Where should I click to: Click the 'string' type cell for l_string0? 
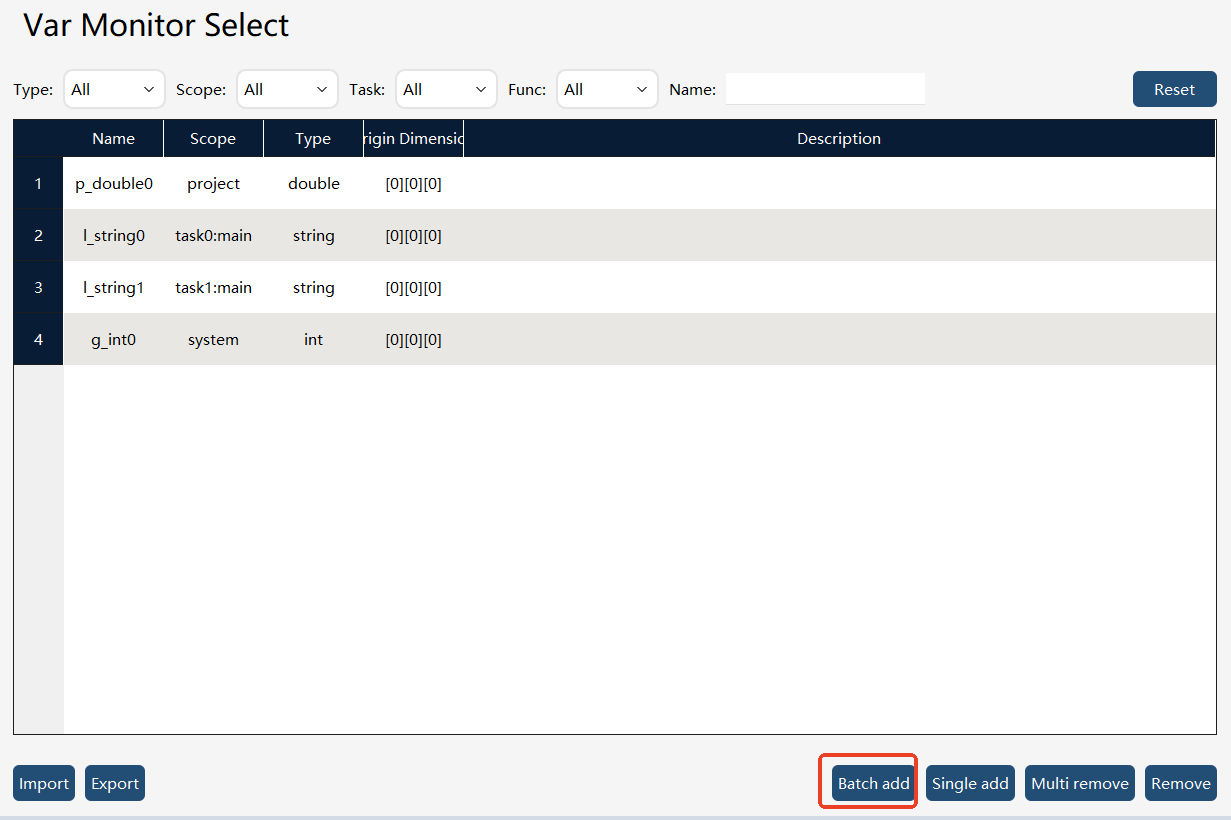[313, 236]
